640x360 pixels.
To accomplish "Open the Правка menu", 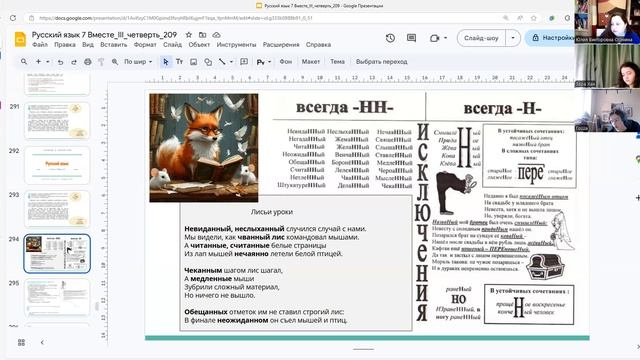I will pyautogui.click(x=65, y=44).
